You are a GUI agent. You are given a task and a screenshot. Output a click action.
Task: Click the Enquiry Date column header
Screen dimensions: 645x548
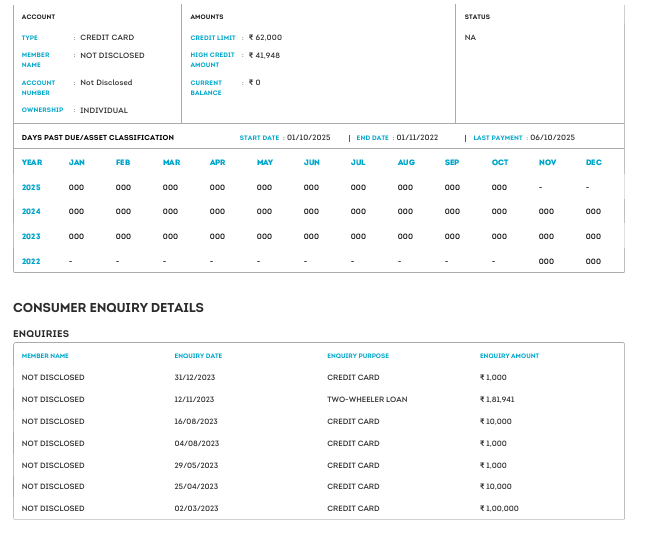coord(198,355)
